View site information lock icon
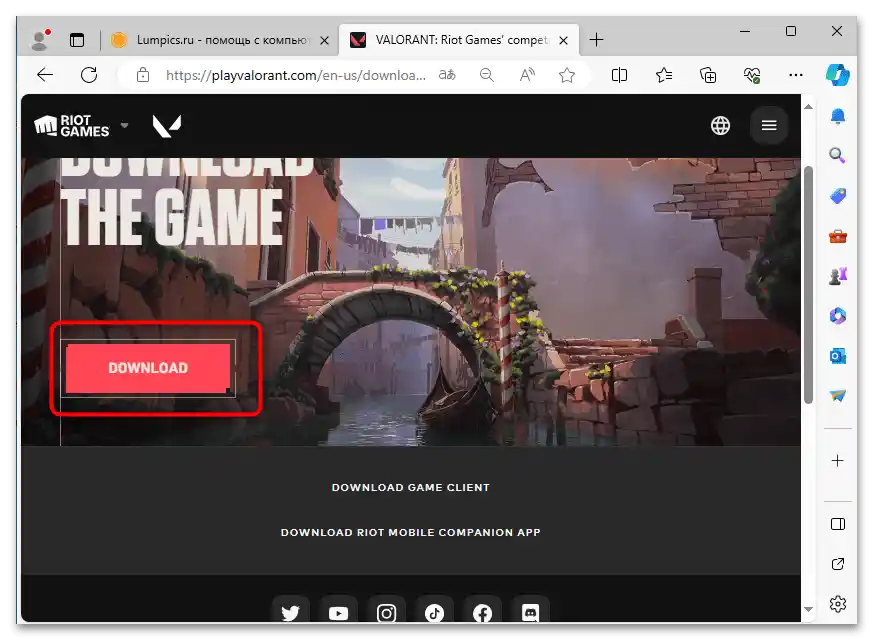This screenshot has height=640, width=873. pos(143,75)
